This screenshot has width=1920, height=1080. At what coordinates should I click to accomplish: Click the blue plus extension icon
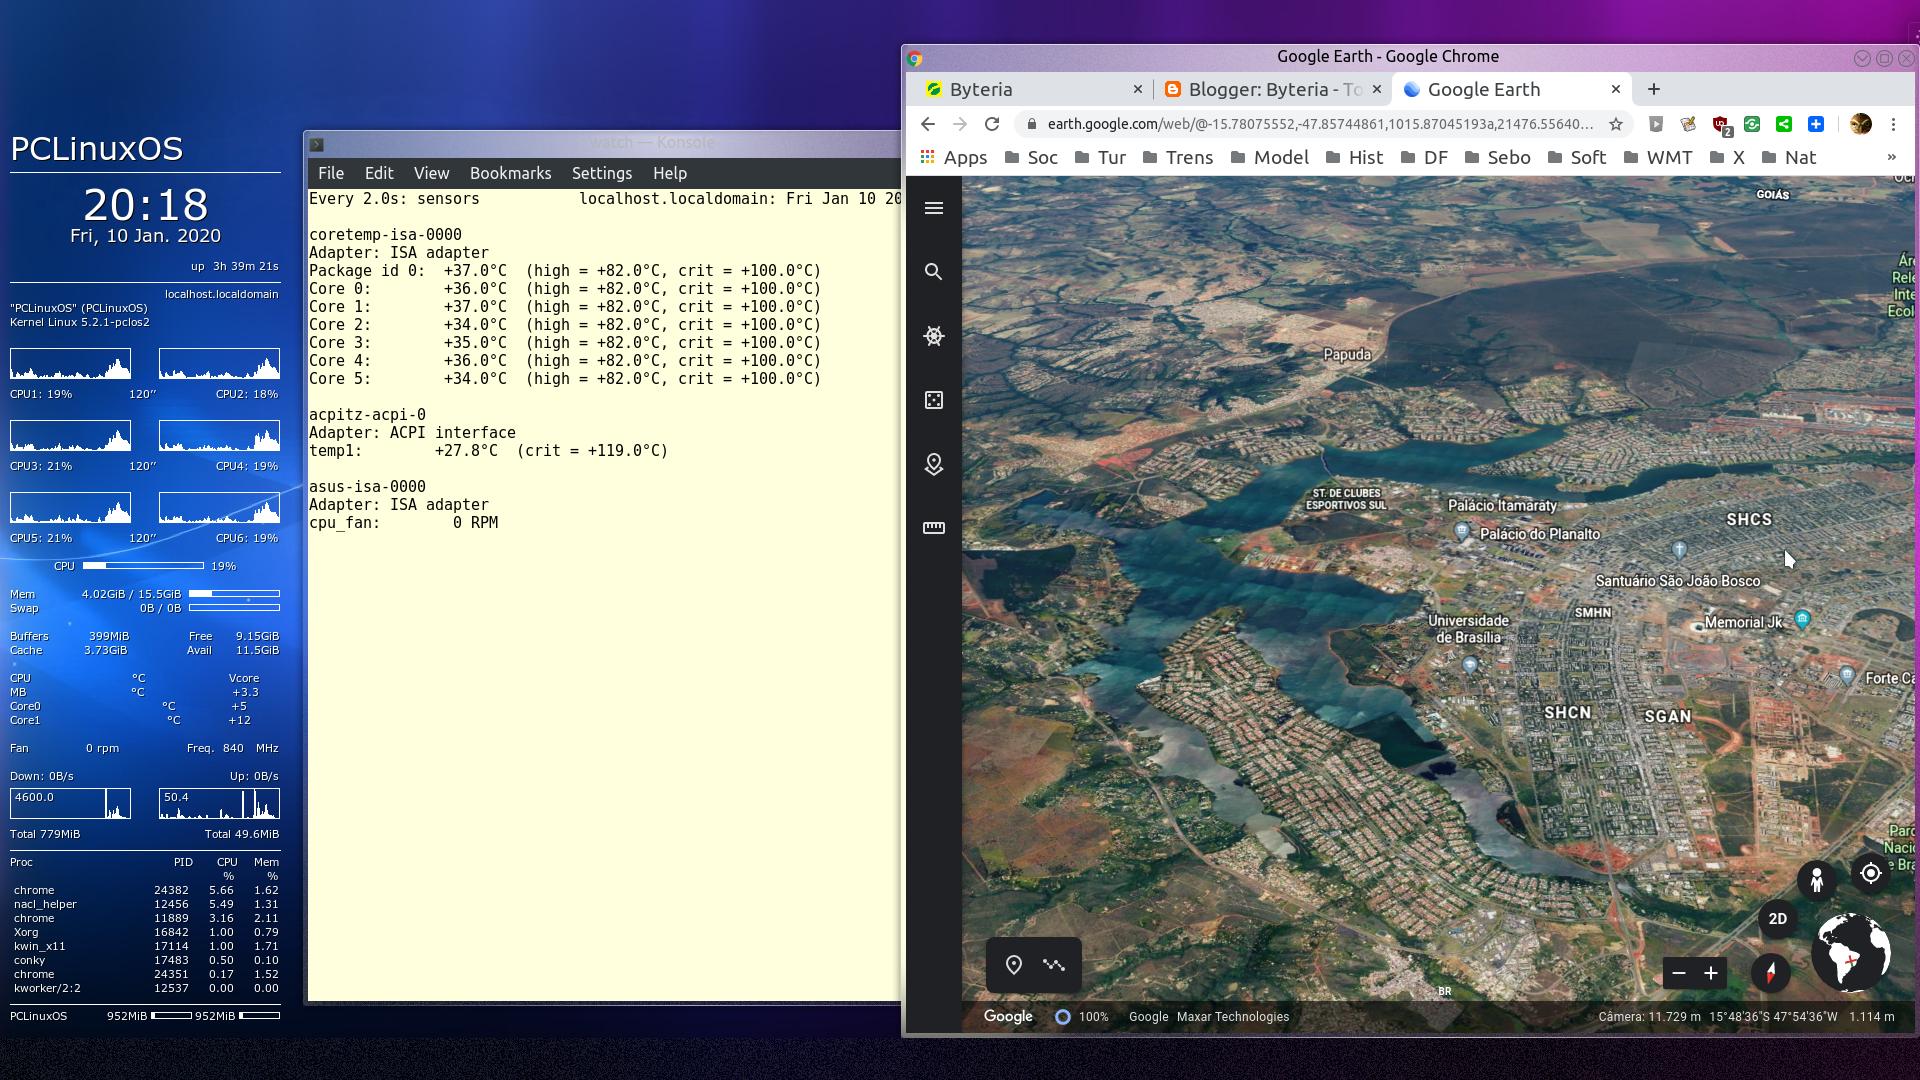[x=1816, y=124]
